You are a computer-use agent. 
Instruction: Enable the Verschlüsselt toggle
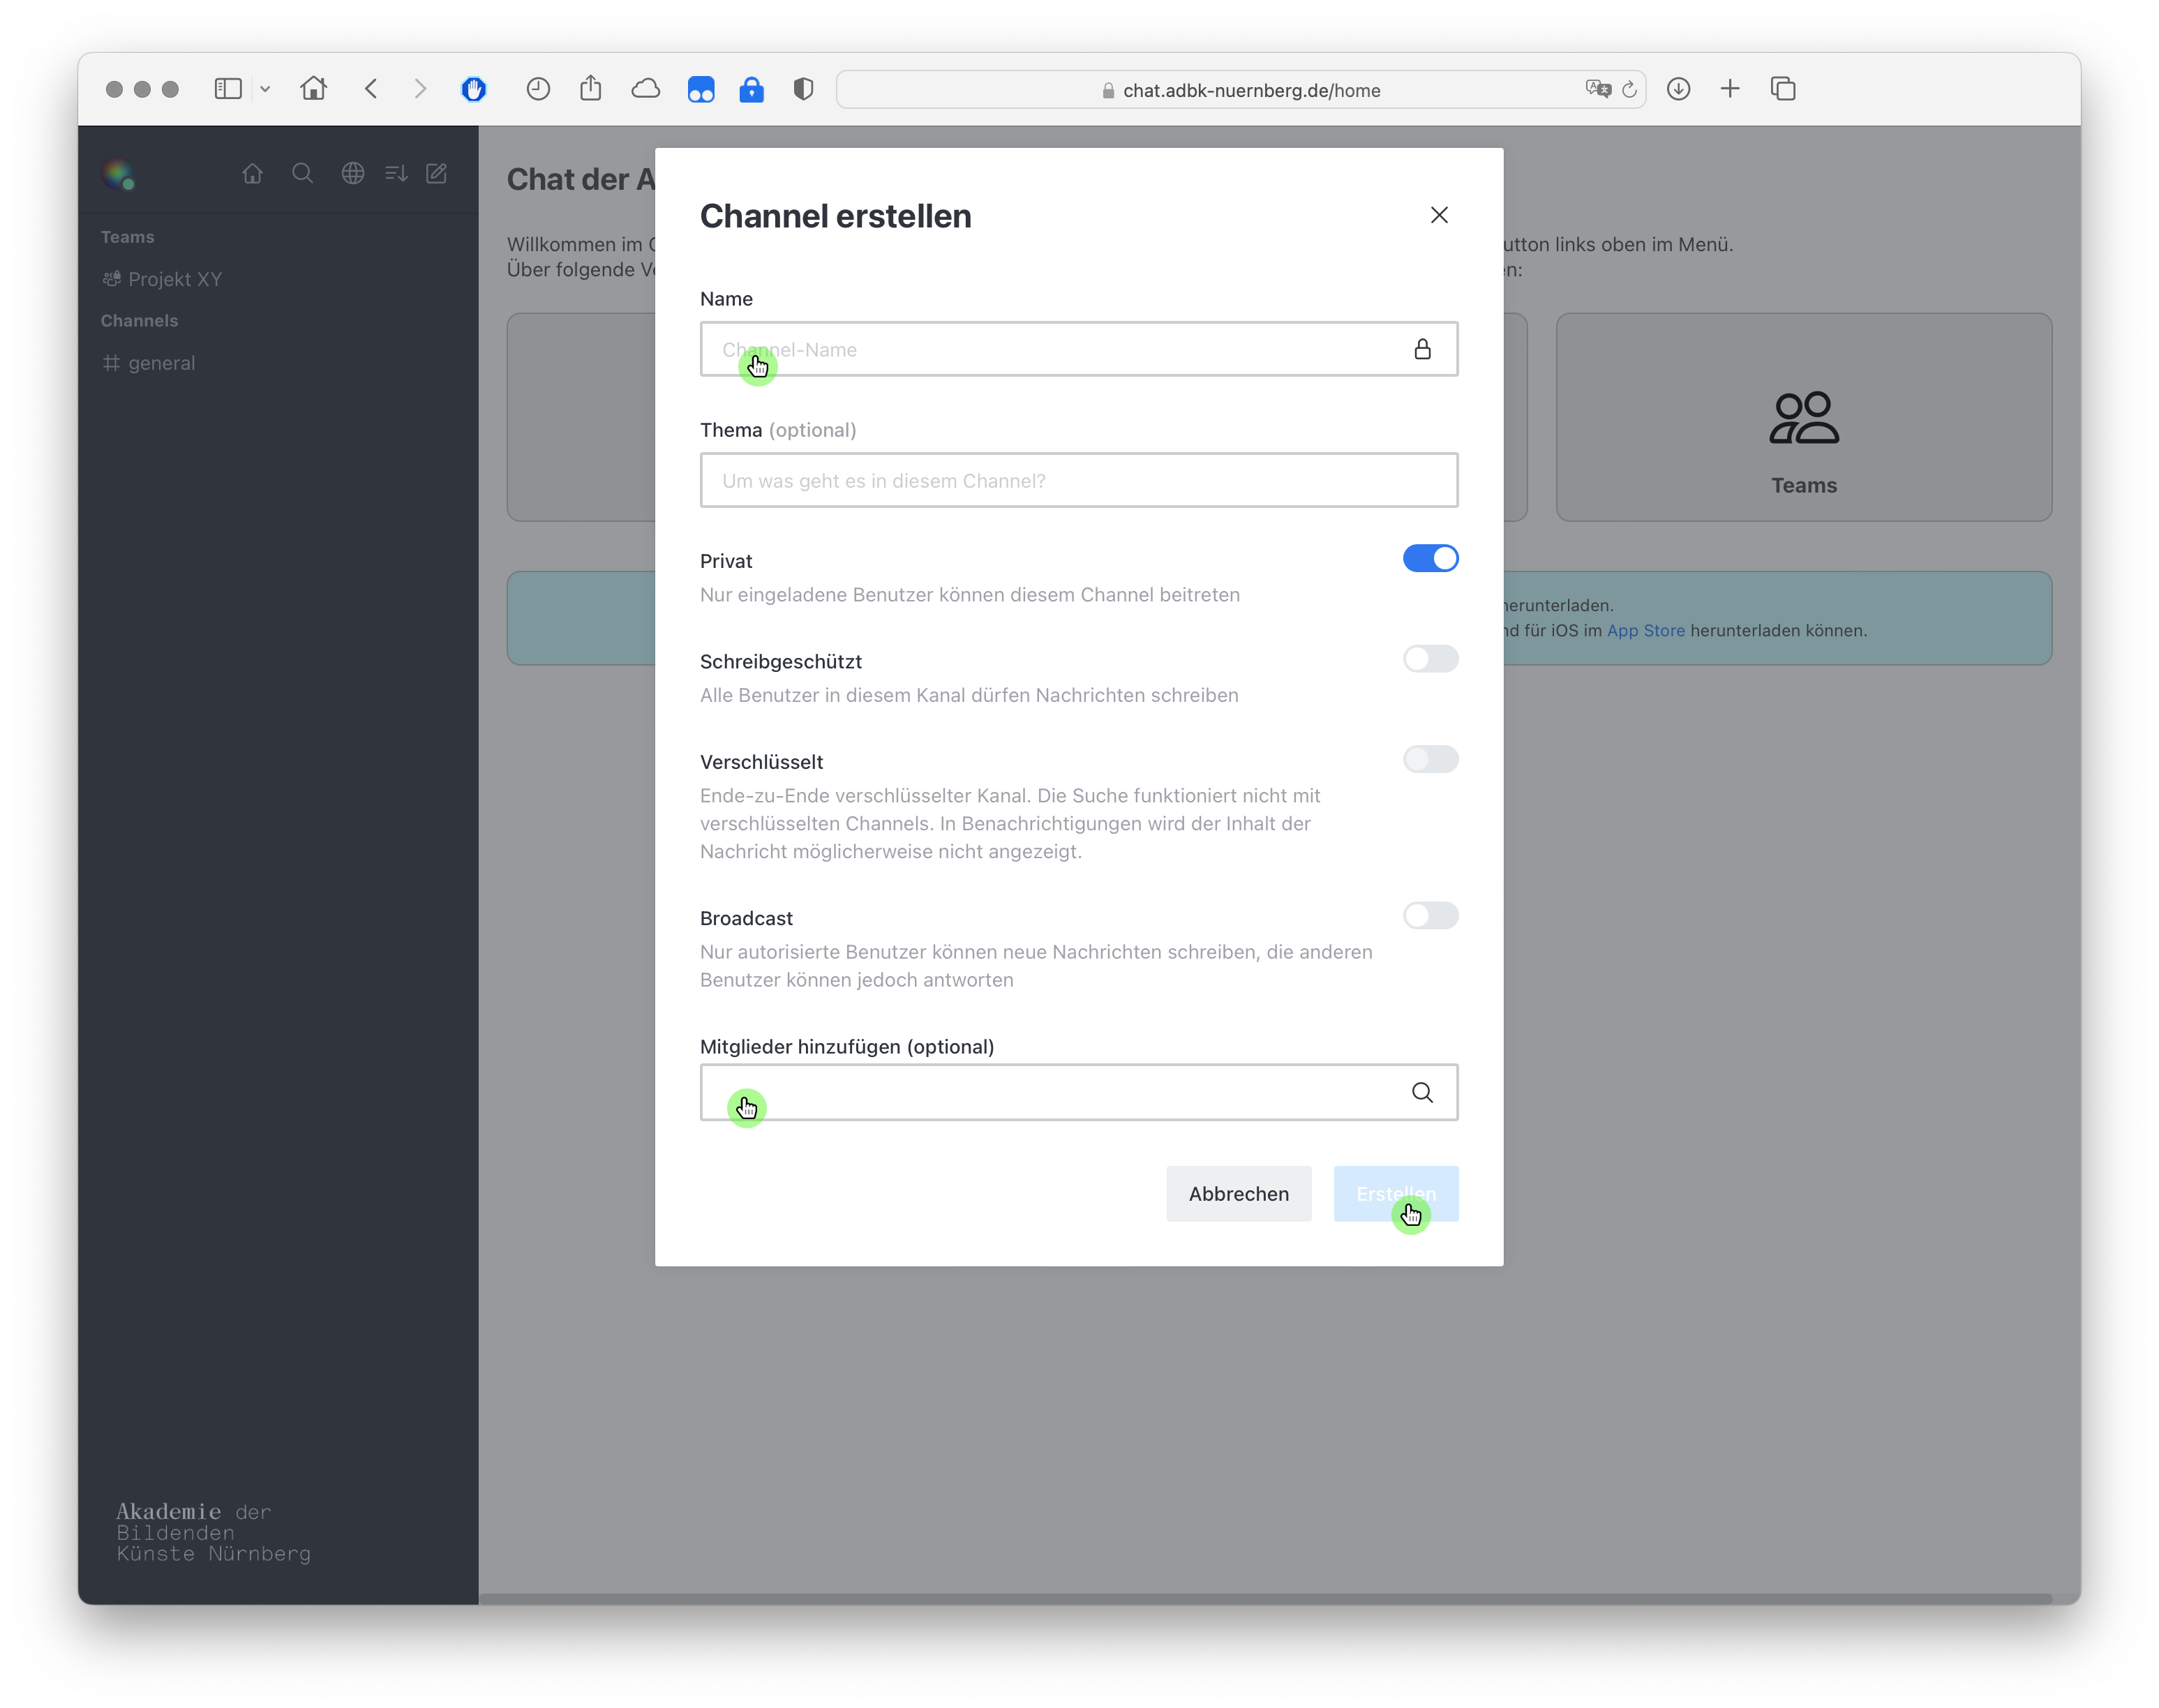(x=1430, y=759)
